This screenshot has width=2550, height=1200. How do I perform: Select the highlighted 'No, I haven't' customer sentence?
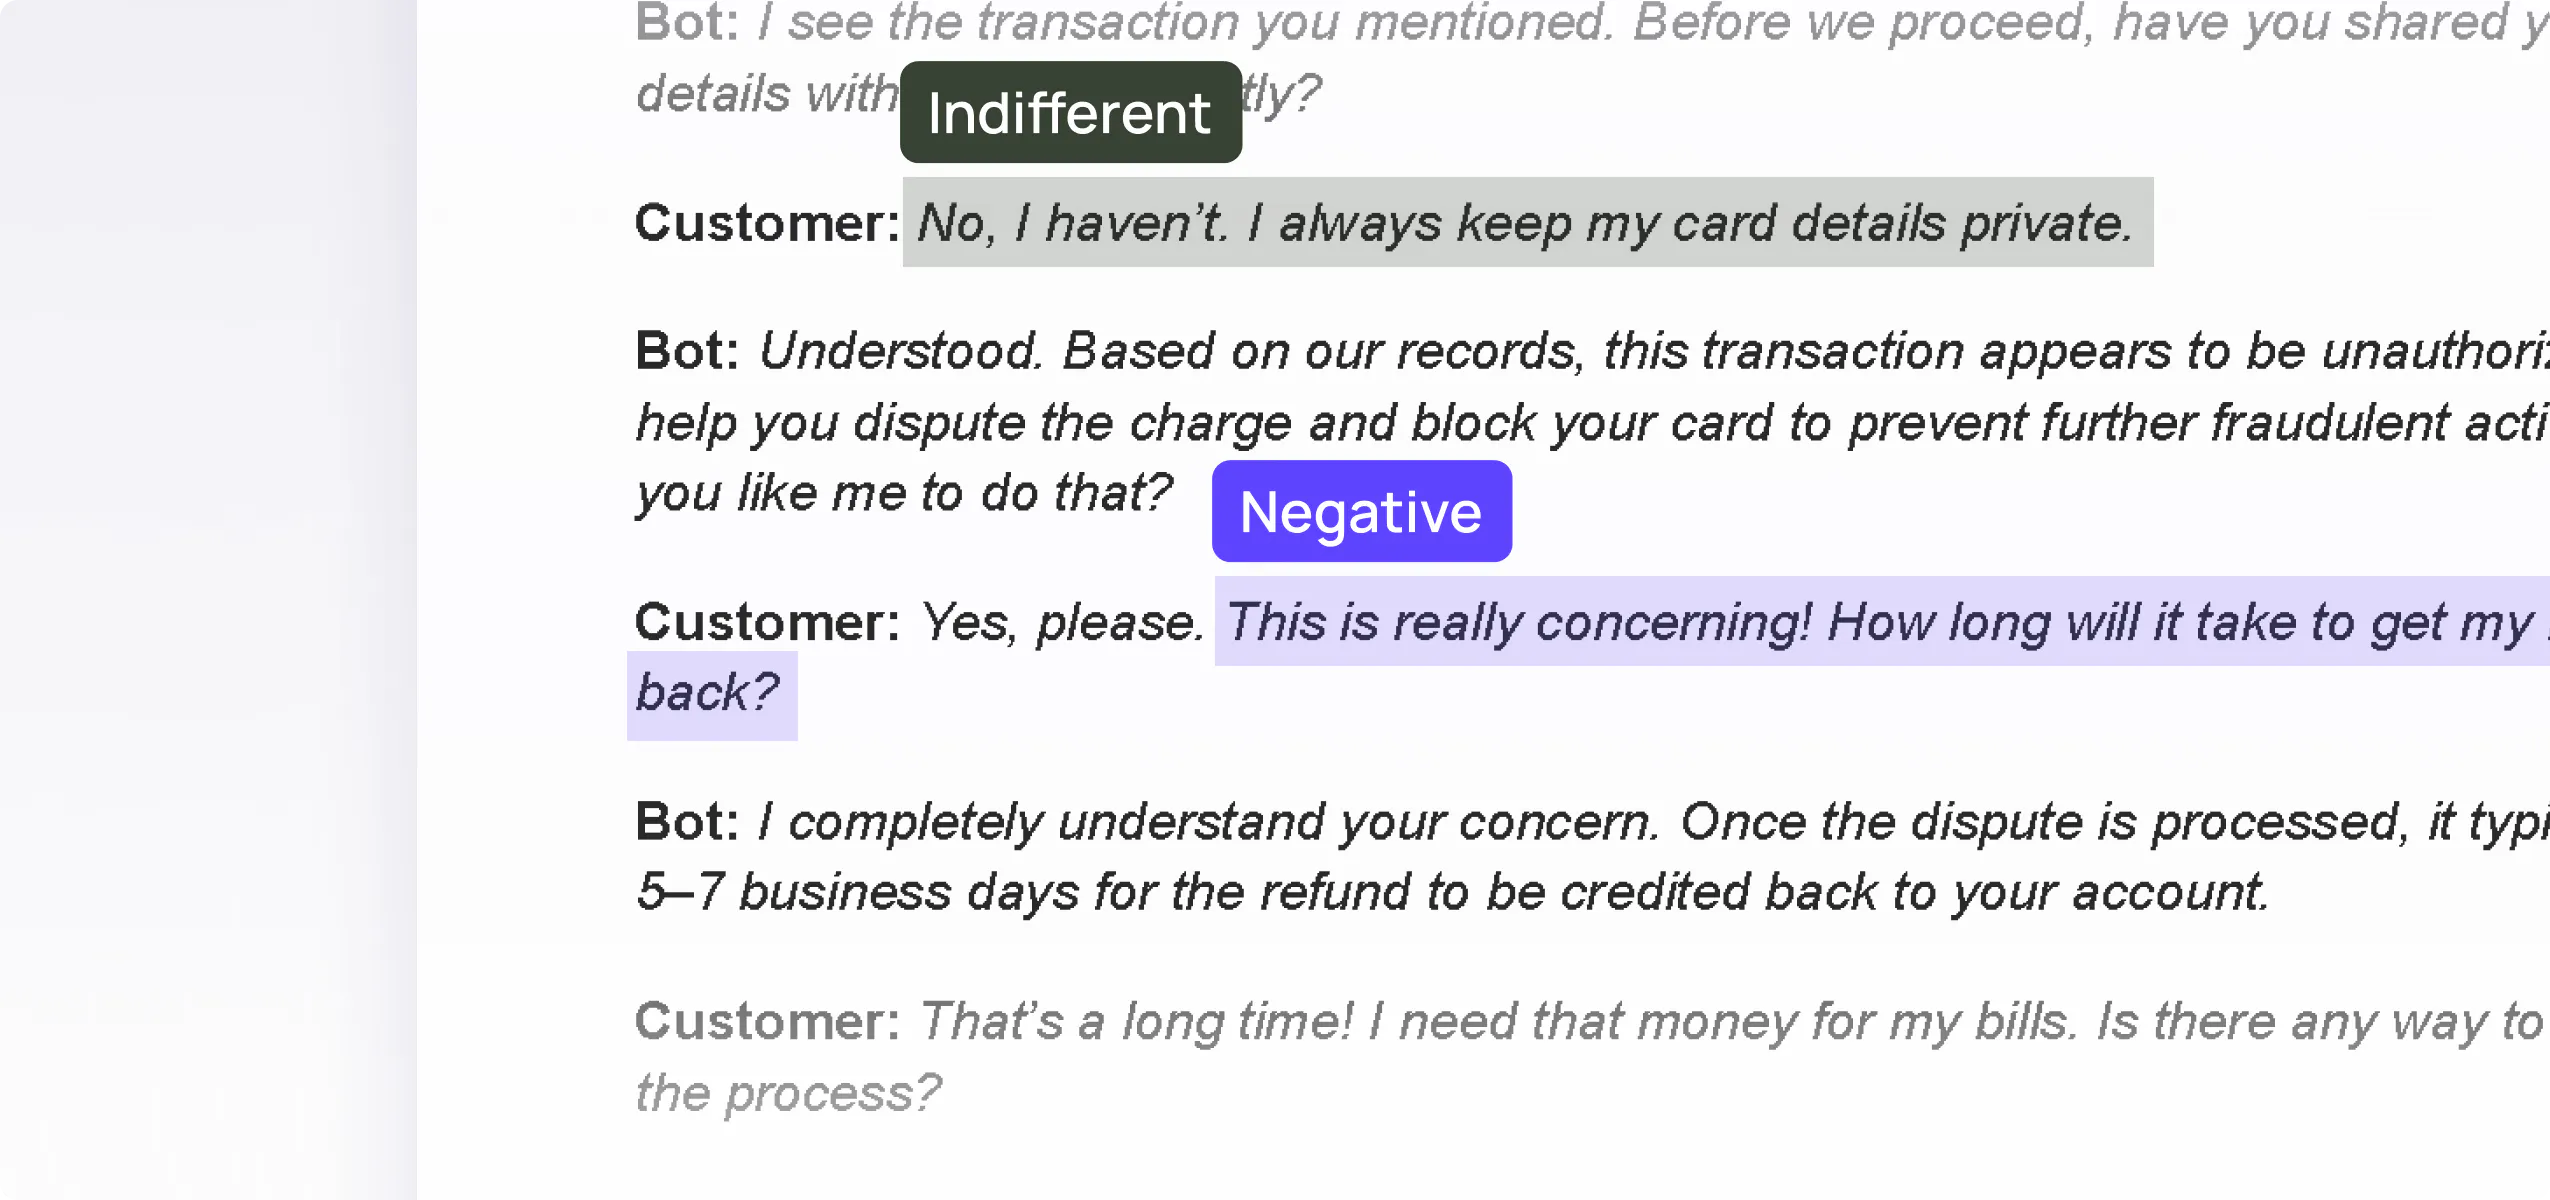[x=1526, y=222]
